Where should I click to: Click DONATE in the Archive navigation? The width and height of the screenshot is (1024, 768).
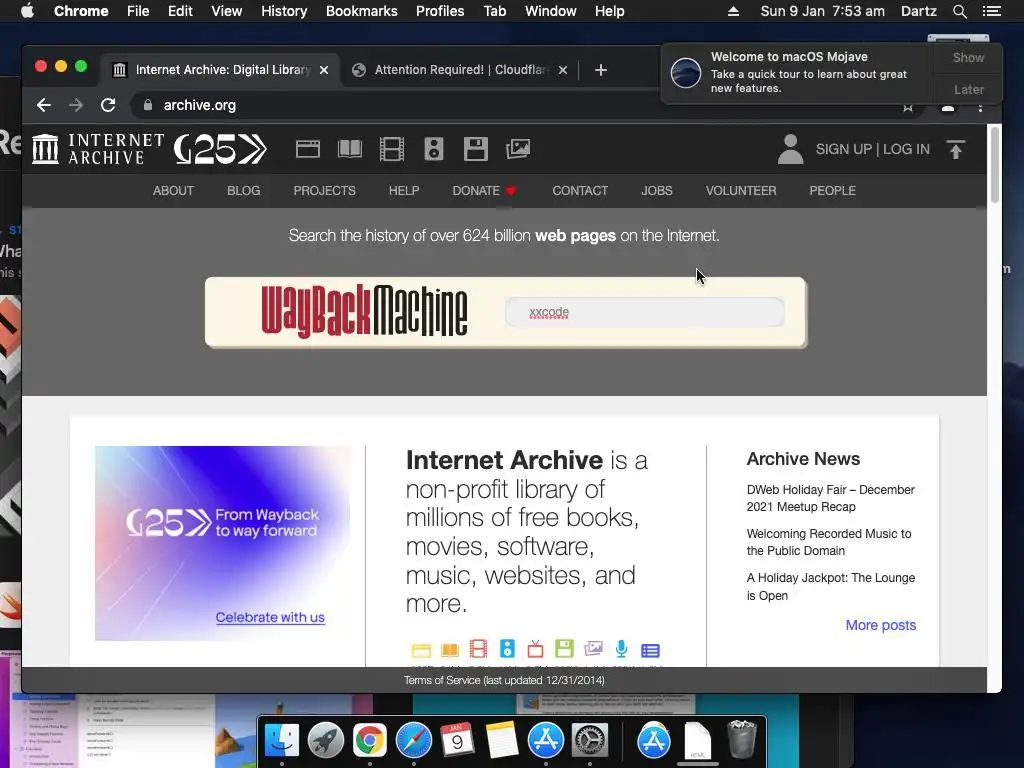coord(485,191)
